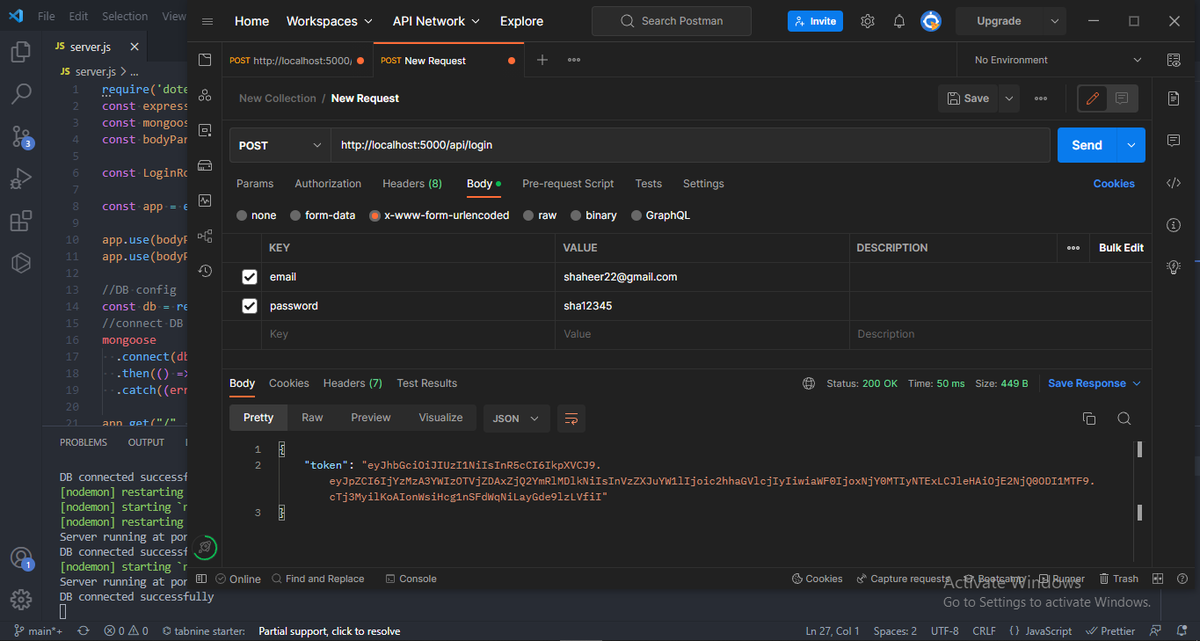Viewport: 1200px width, 641px height.
Task: Open Comments pane in right sidebar
Action: coord(1174,140)
